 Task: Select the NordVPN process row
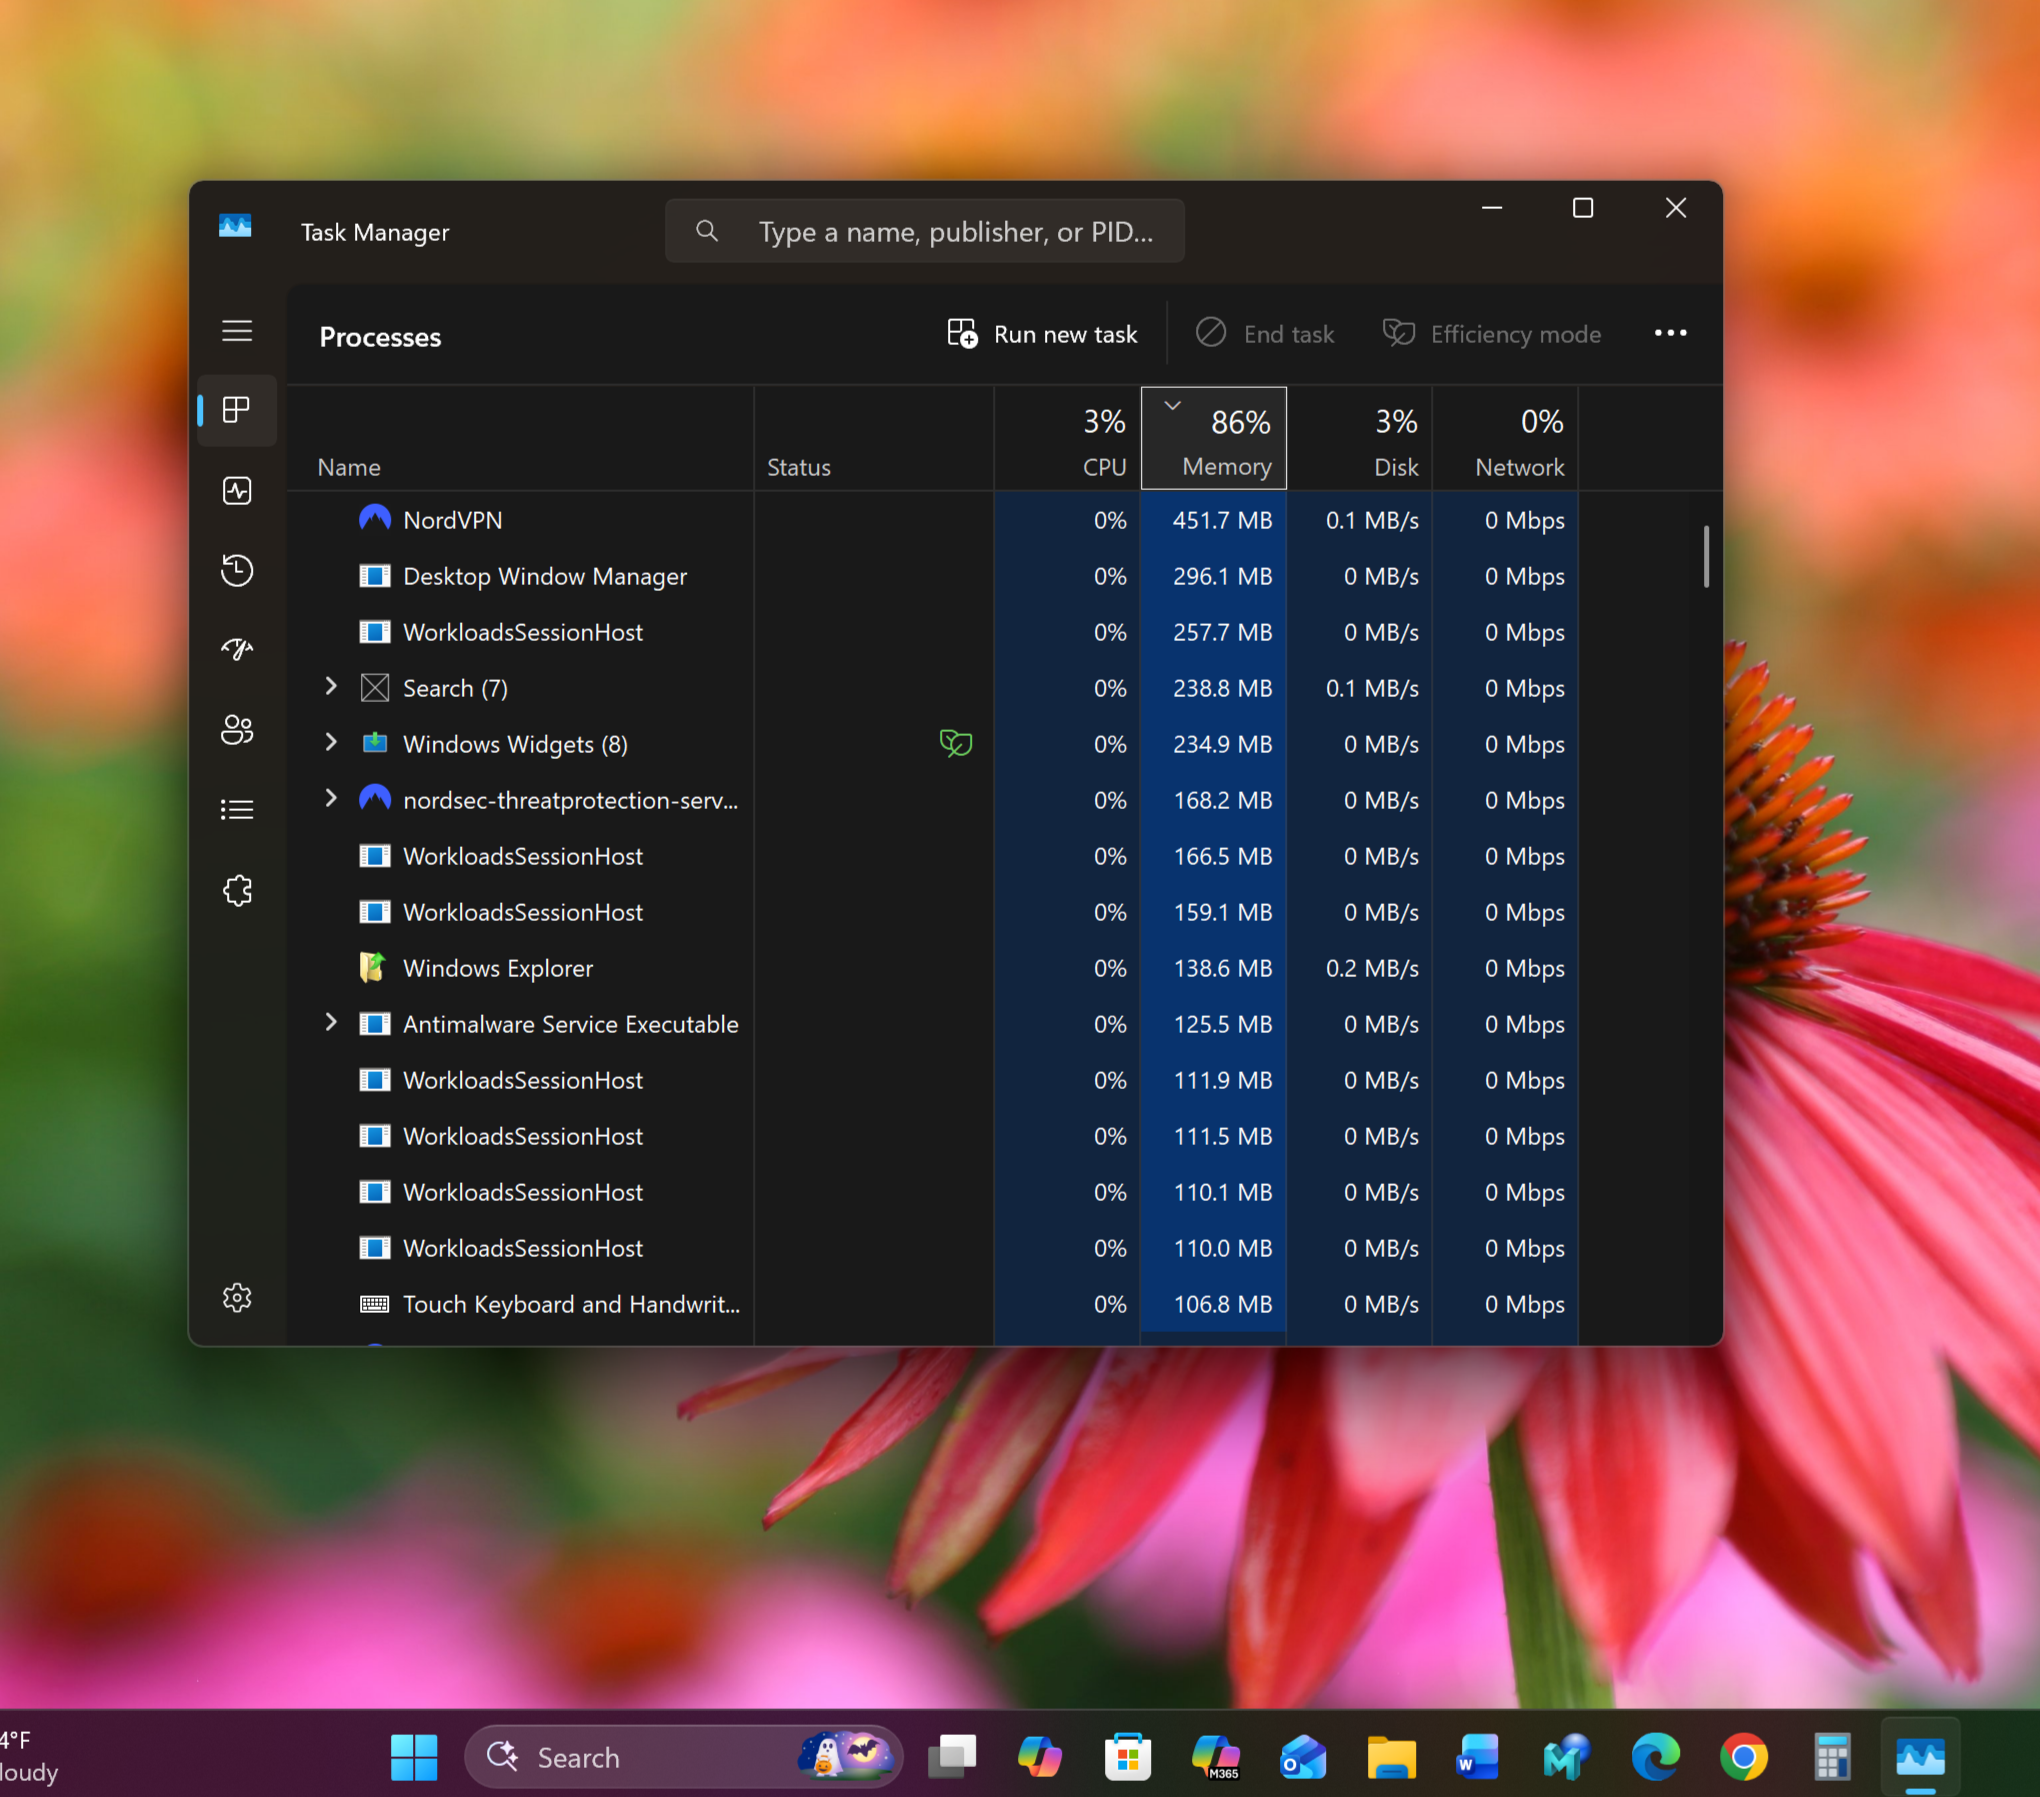453,520
